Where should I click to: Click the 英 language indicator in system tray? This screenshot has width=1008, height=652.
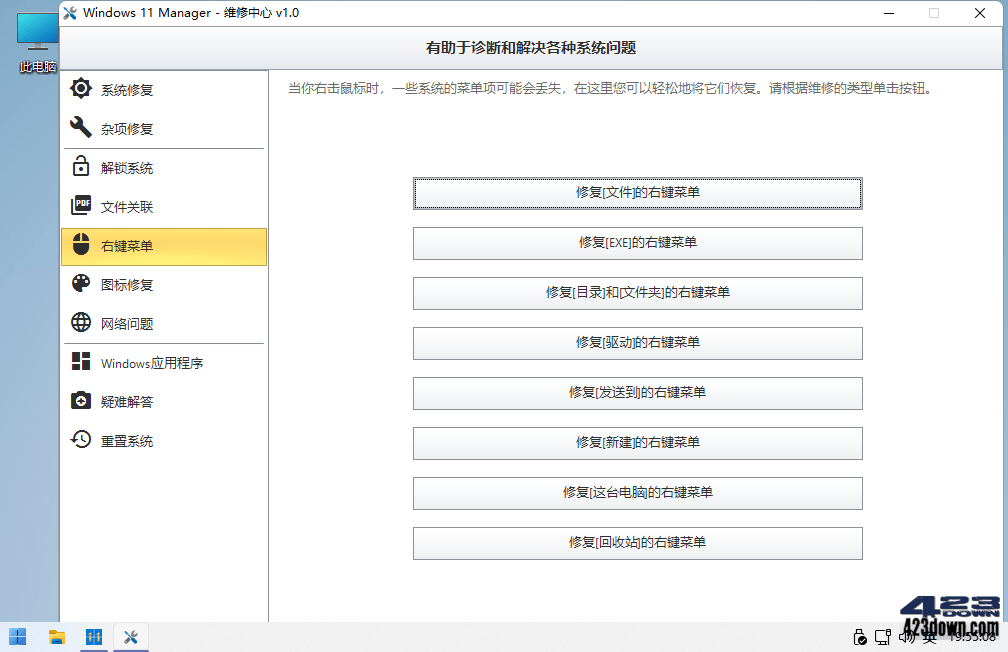pyautogui.click(x=928, y=637)
